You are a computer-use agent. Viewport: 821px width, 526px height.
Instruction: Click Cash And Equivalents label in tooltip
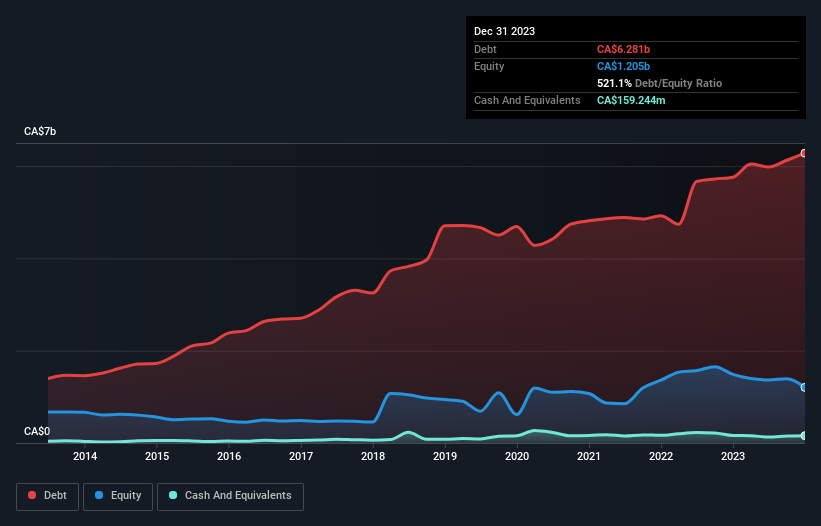pos(527,100)
